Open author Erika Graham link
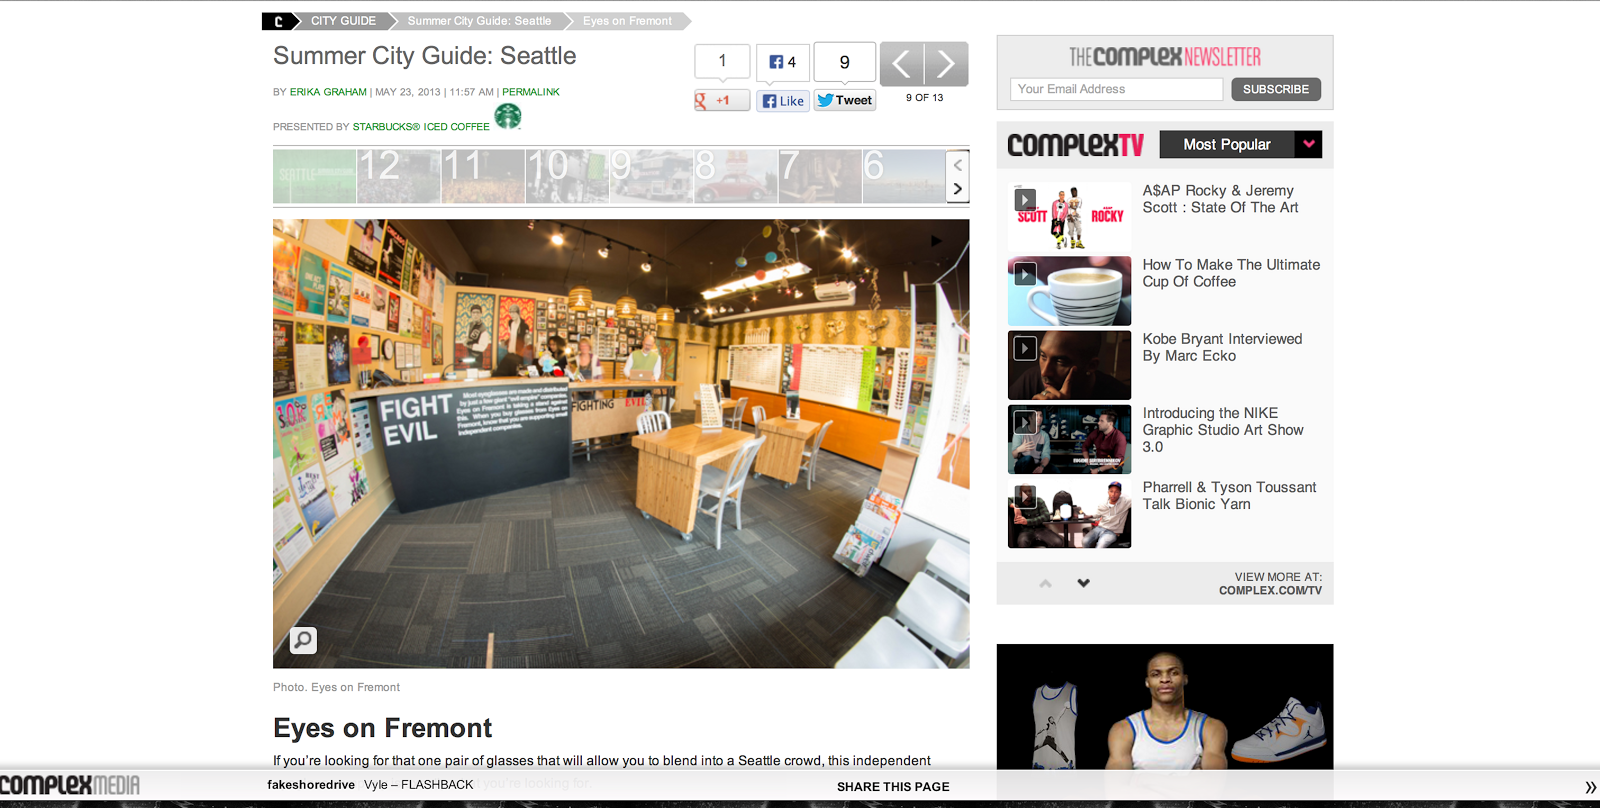The image size is (1600, 808). coord(328,92)
